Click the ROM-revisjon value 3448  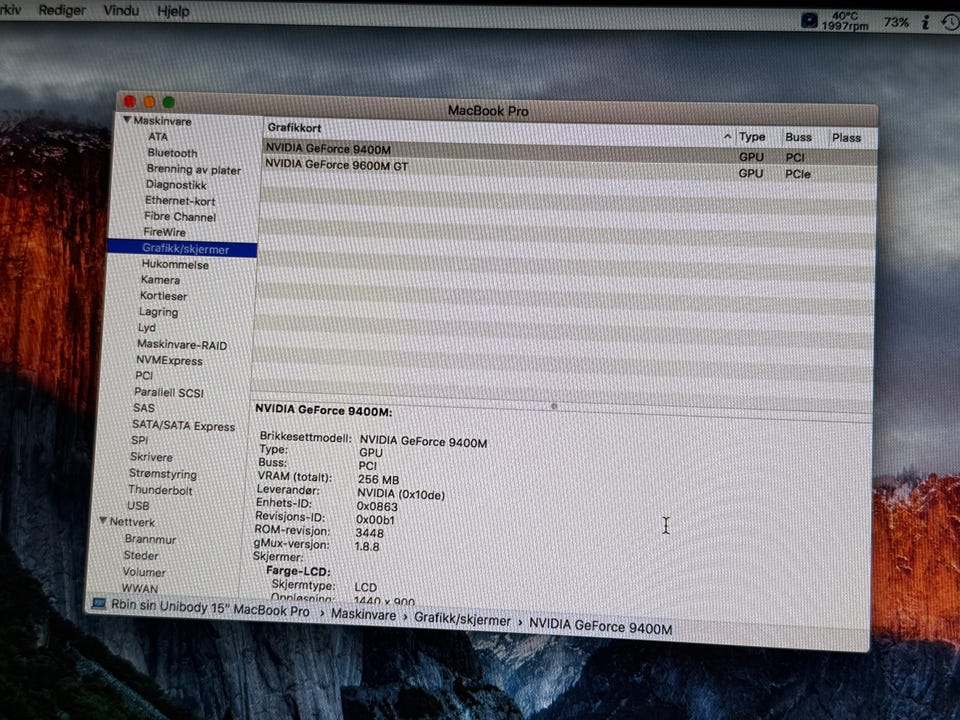pos(370,533)
